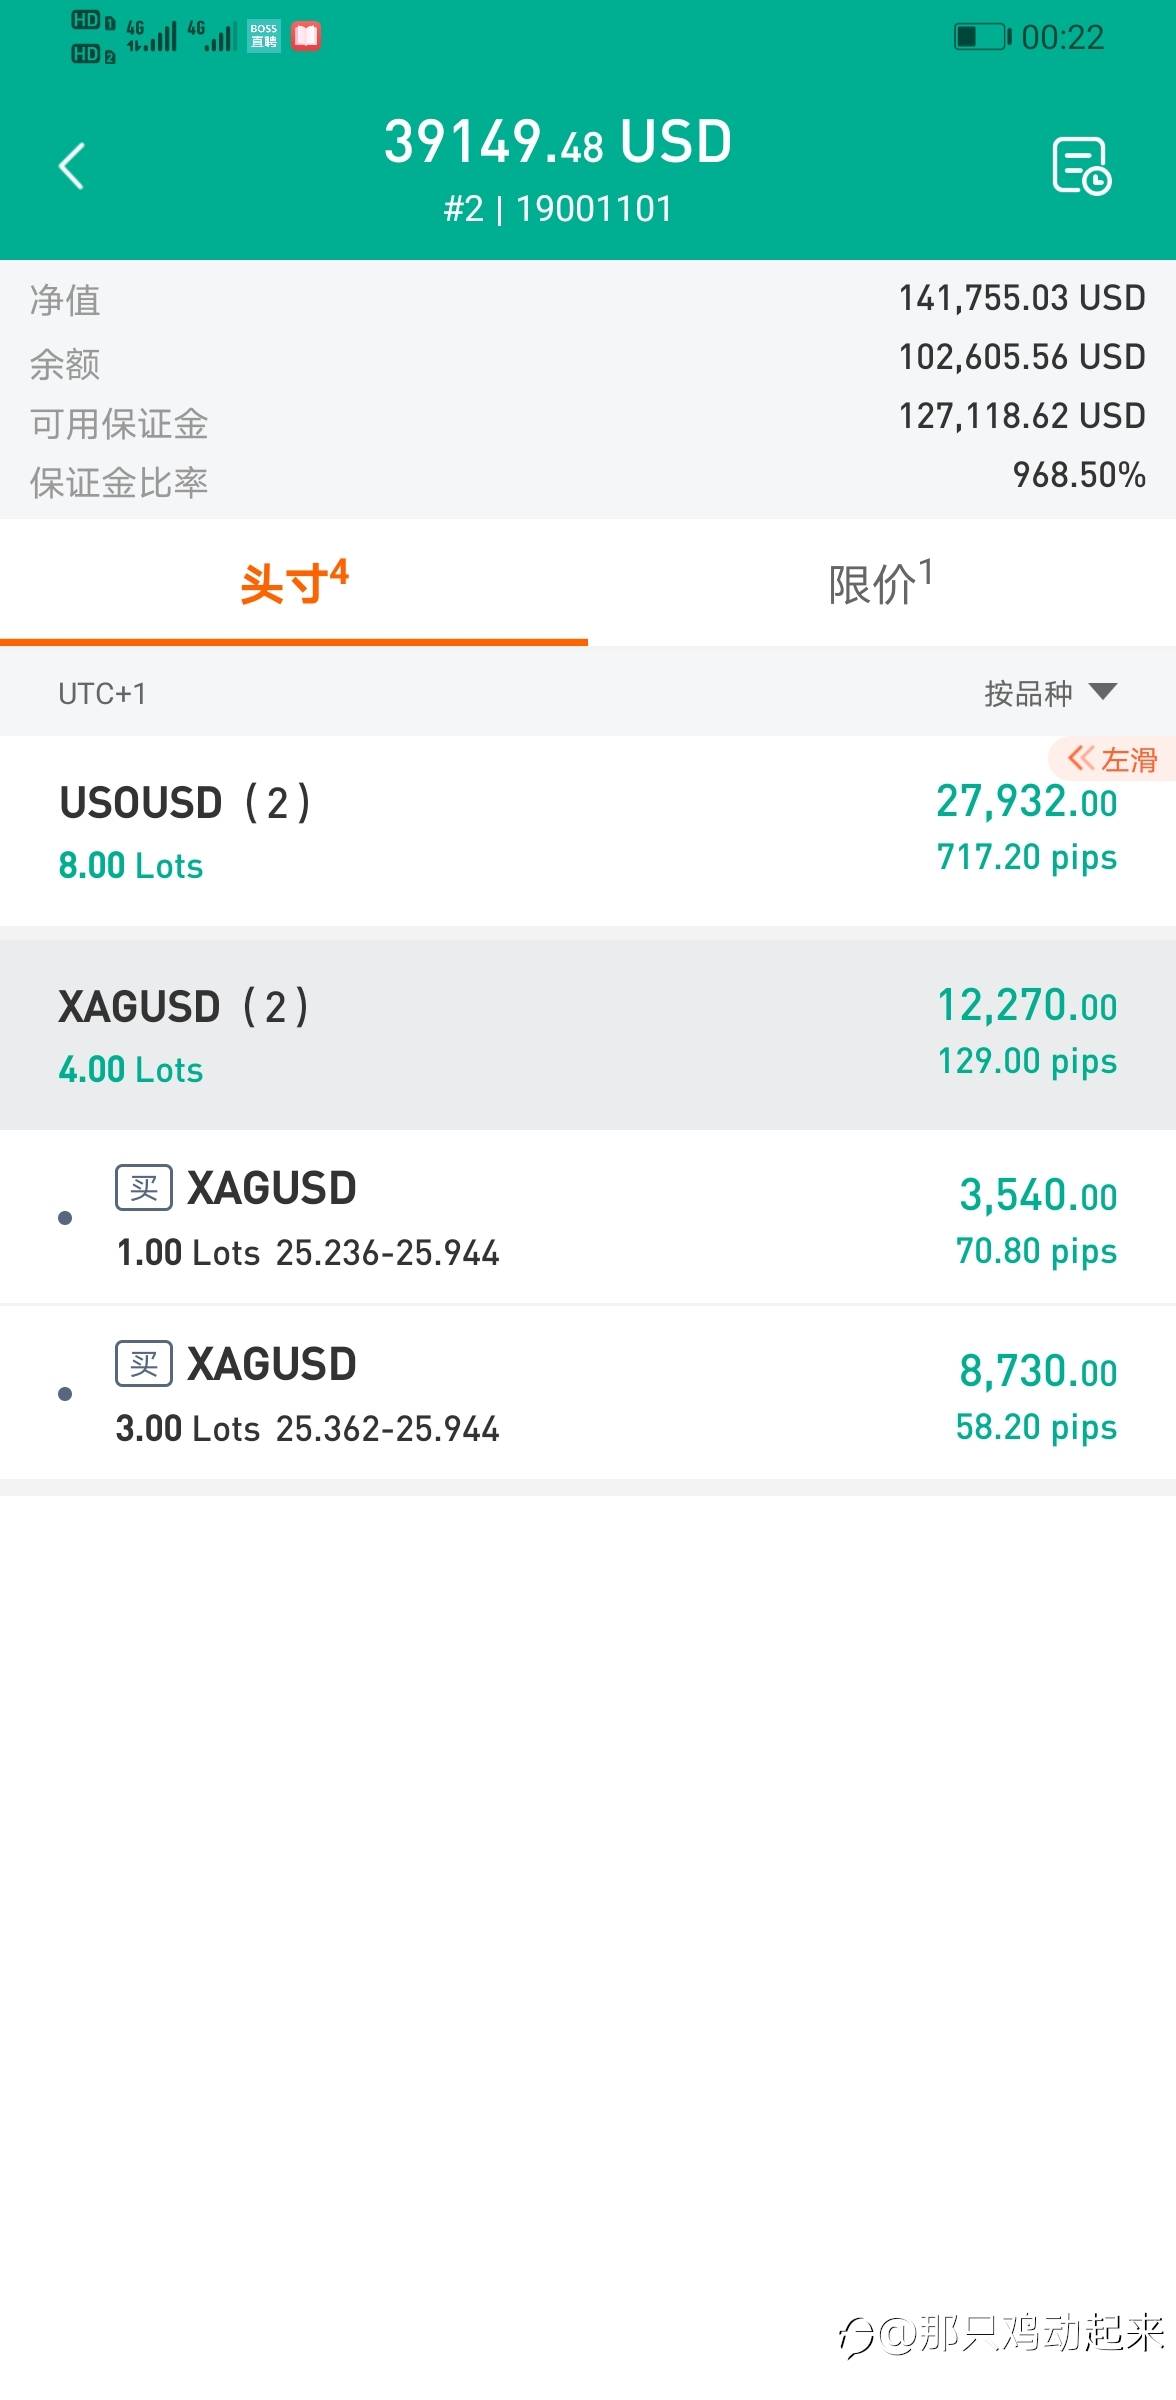This screenshot has height=2400, width=1176.
Task: Switch to the limit orders tab
Action: point(880,583)
